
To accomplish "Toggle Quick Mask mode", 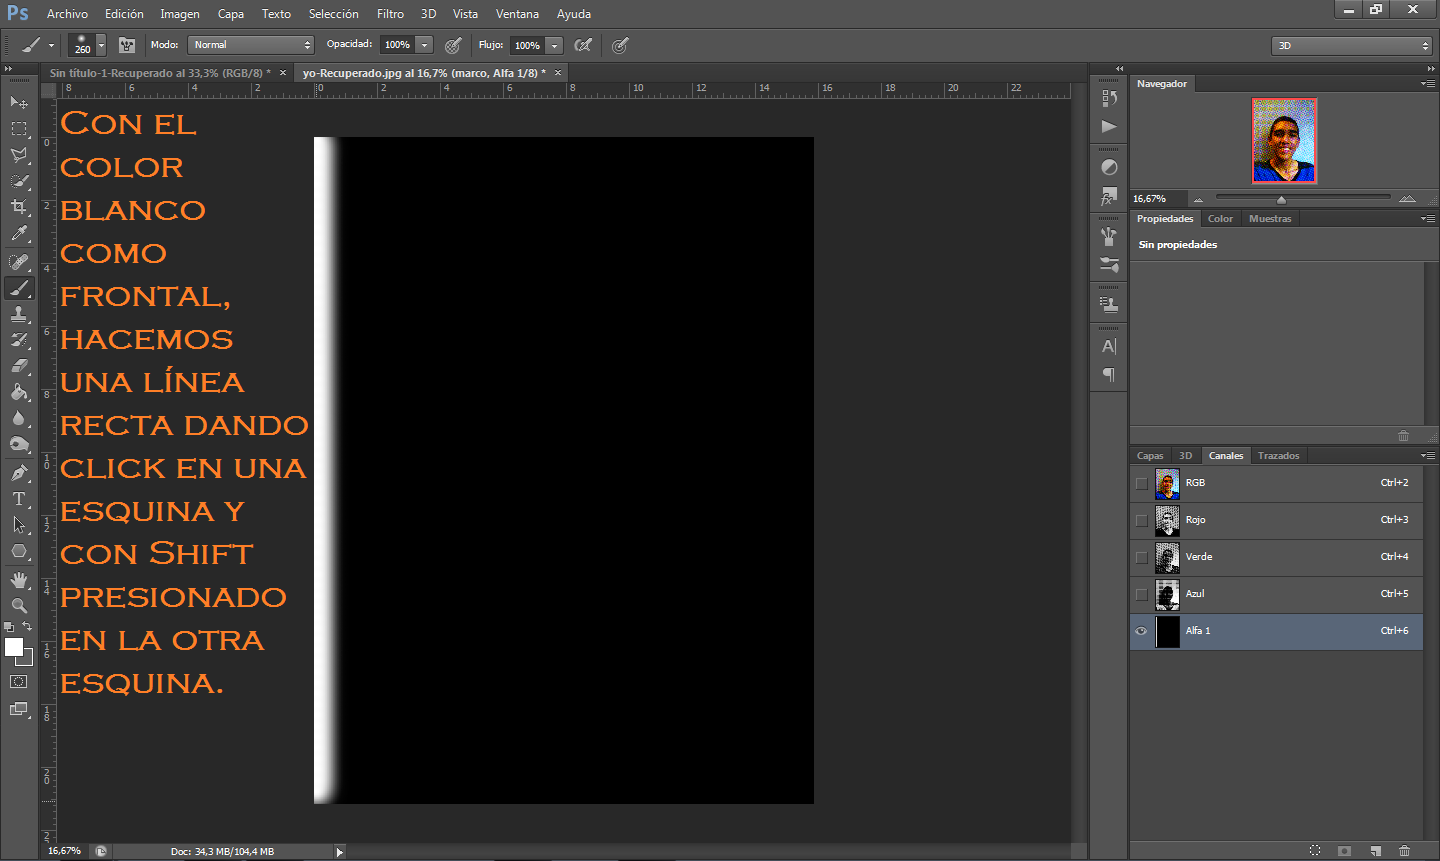I will [19, 682].
